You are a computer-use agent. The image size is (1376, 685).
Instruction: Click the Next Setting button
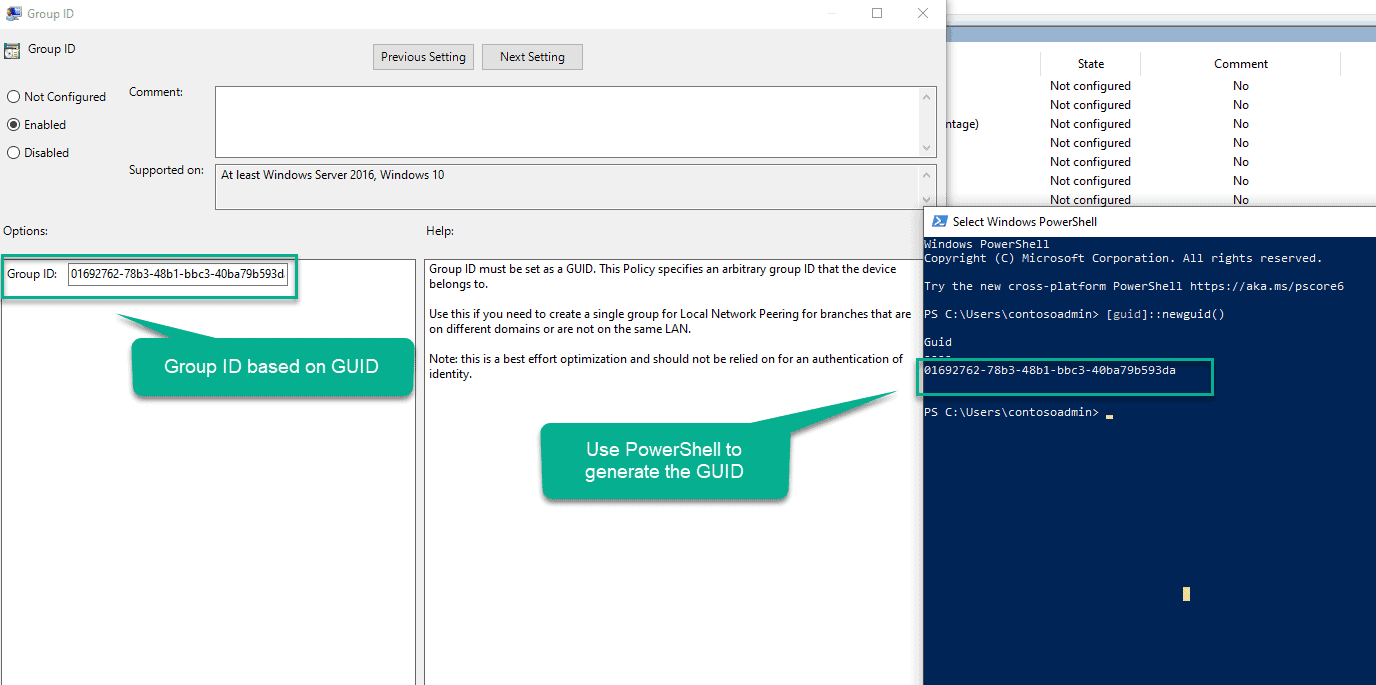pos(532,57)
